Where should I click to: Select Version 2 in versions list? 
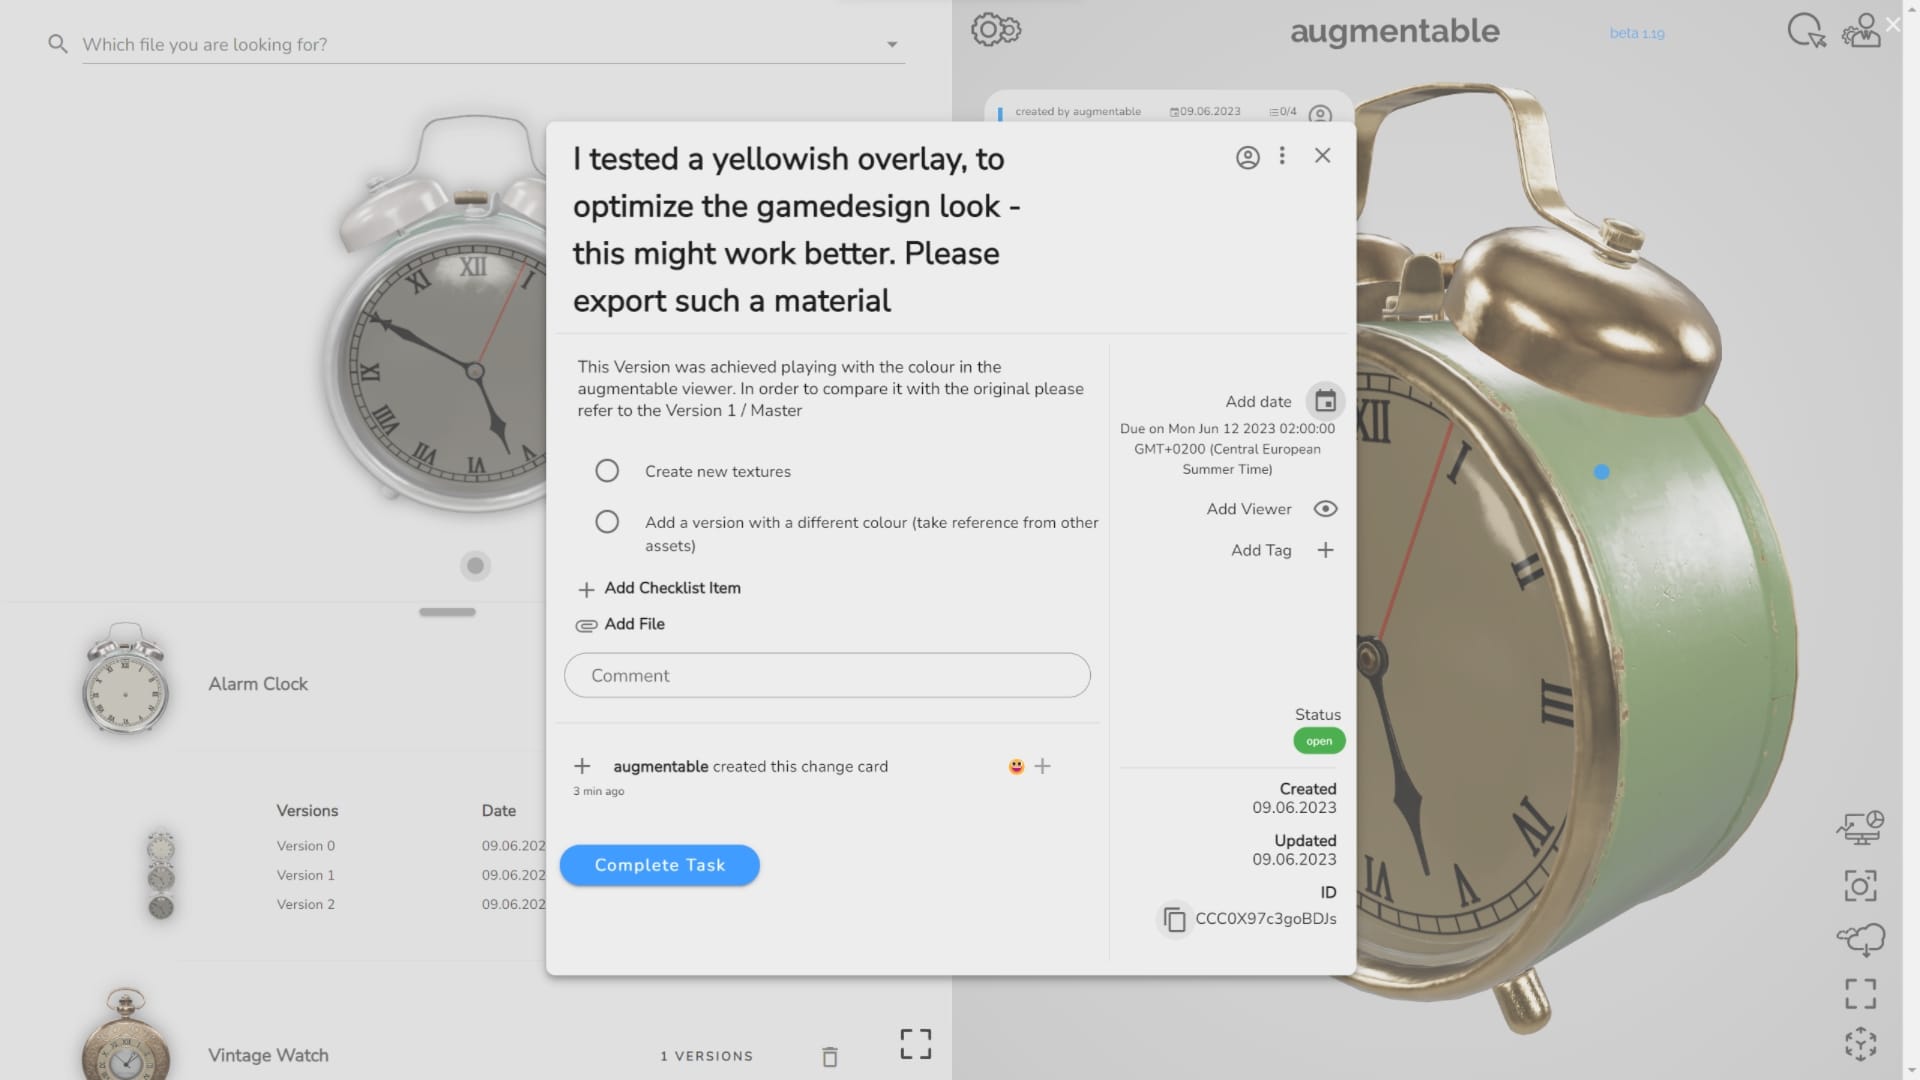(x=306, y=904)
